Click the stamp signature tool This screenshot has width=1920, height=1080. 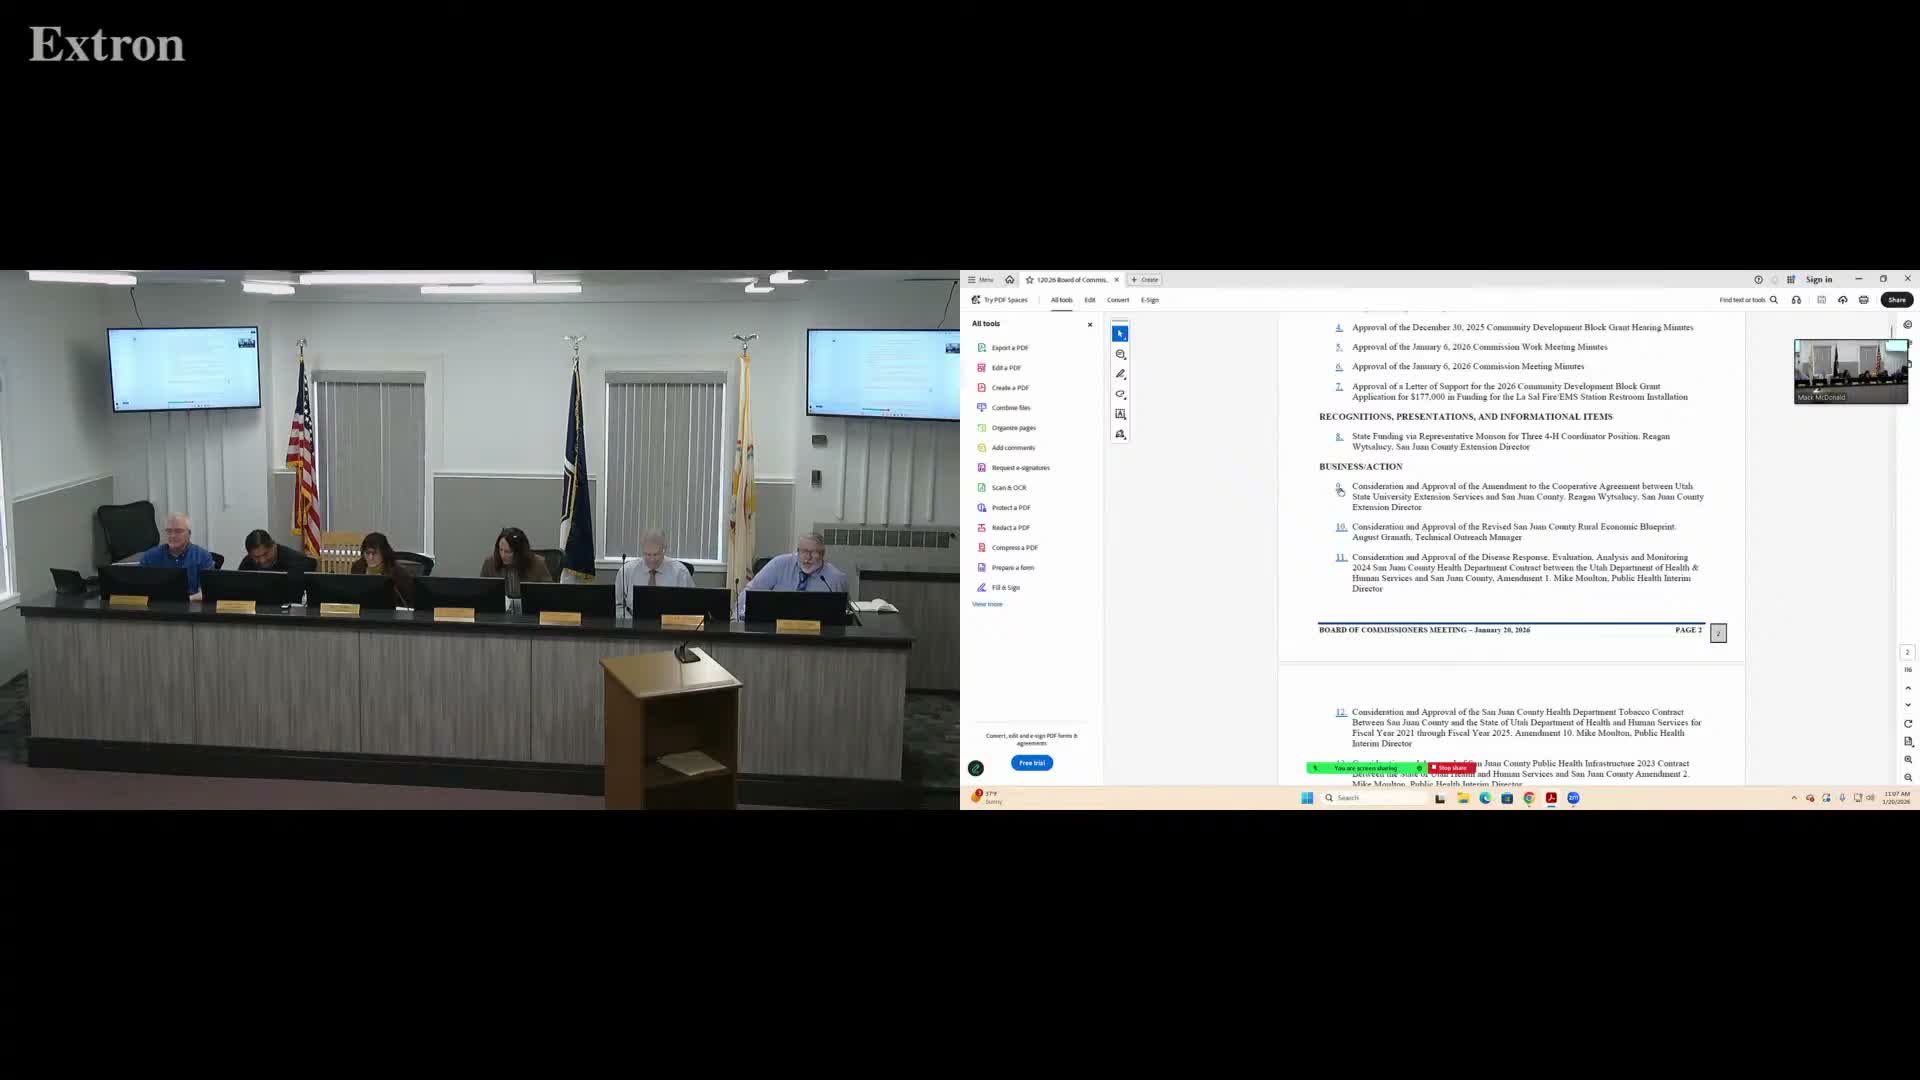[1120, 434]
